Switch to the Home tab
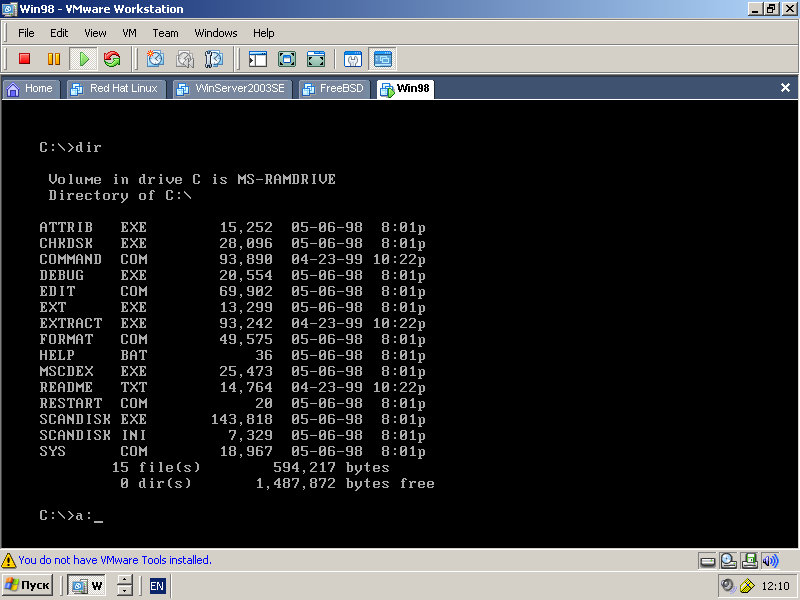 click(x=31, y=89)
